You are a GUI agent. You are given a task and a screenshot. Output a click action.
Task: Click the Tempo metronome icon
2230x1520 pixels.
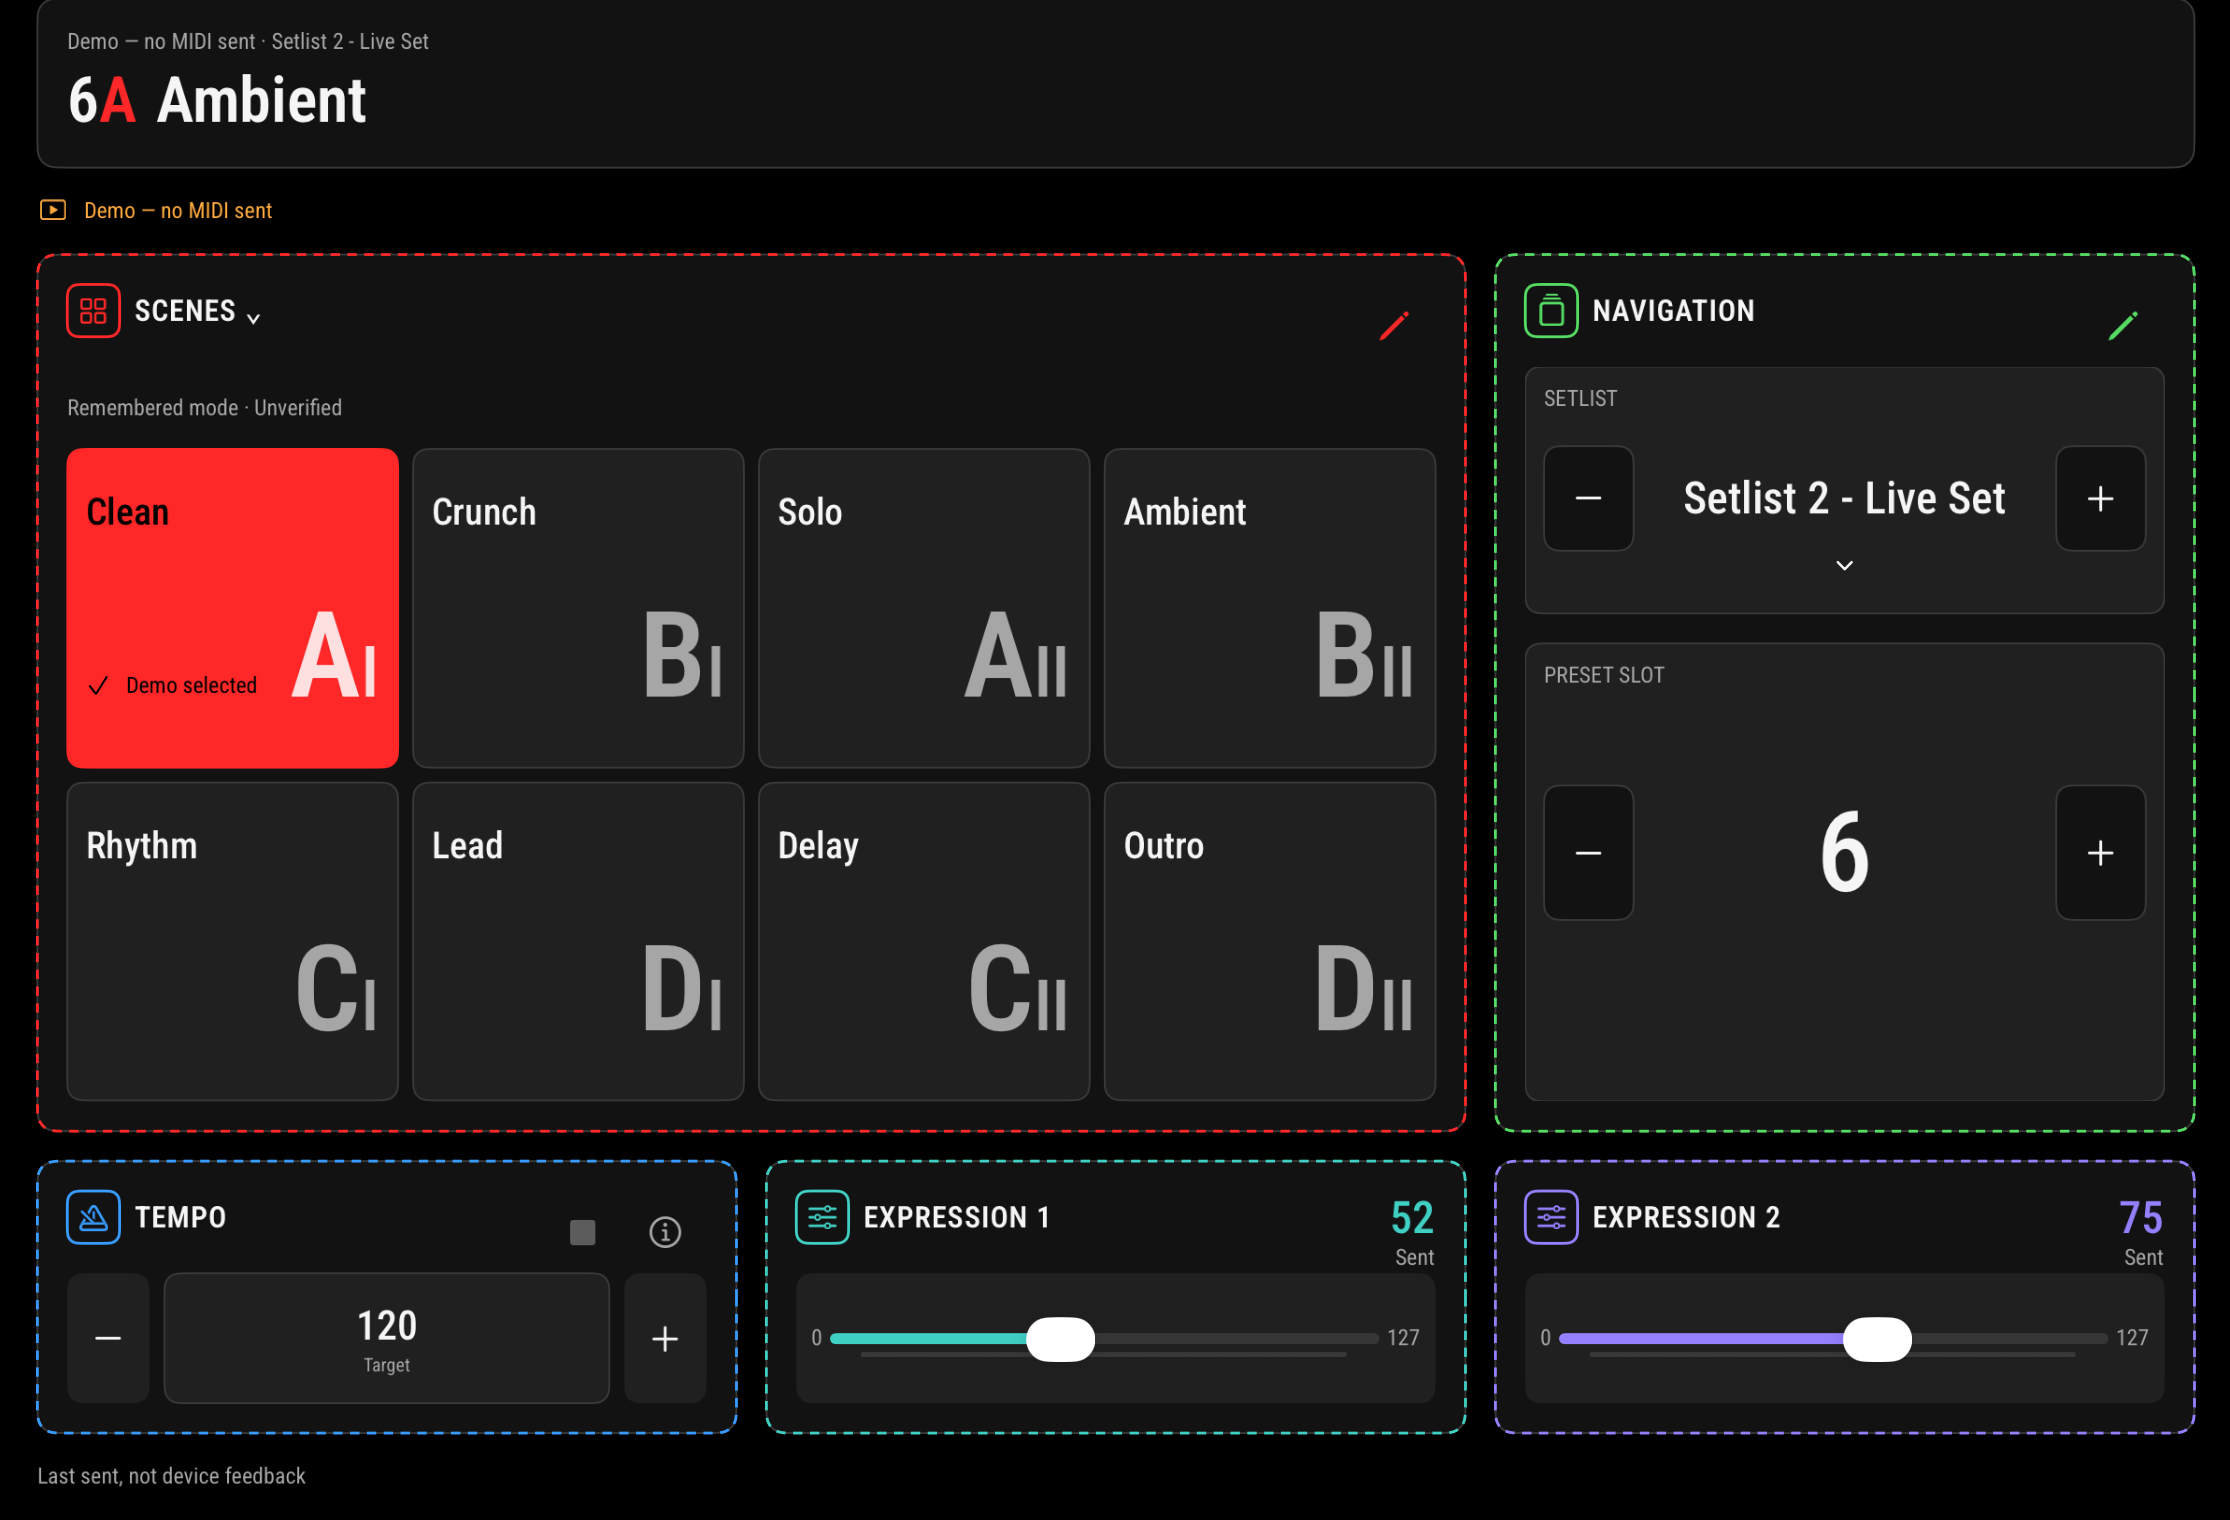93,1217
